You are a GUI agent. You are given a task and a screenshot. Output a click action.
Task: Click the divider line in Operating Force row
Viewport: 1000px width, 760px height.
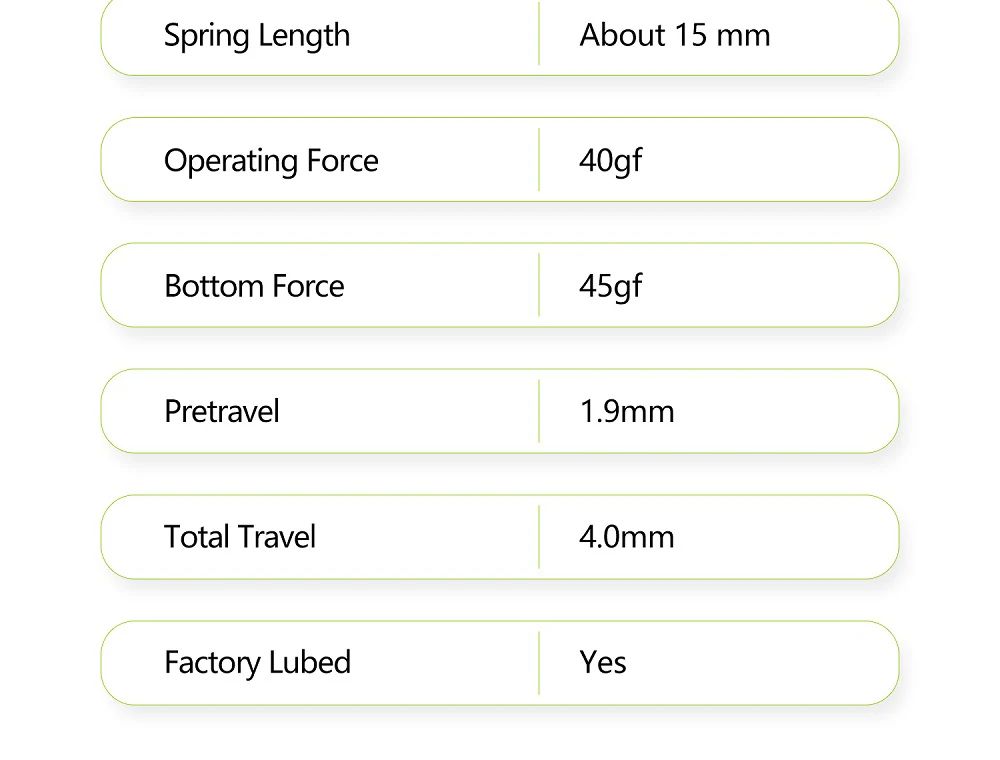pyautogui.click(x=539, y=160)
